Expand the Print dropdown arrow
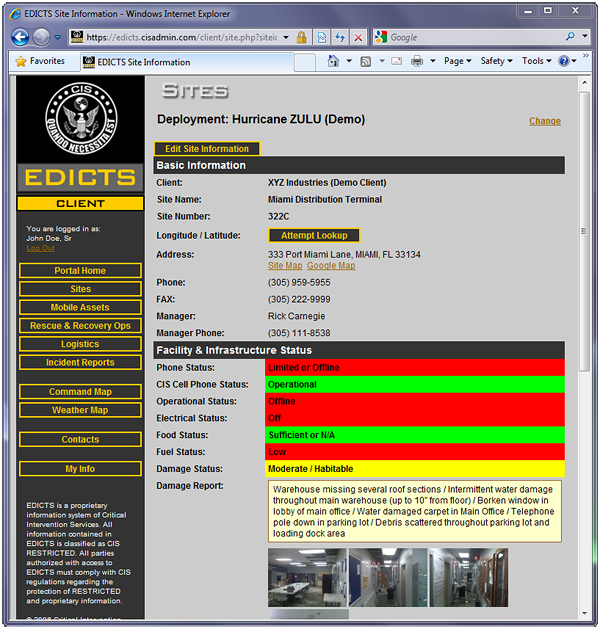 coord(433,61)
